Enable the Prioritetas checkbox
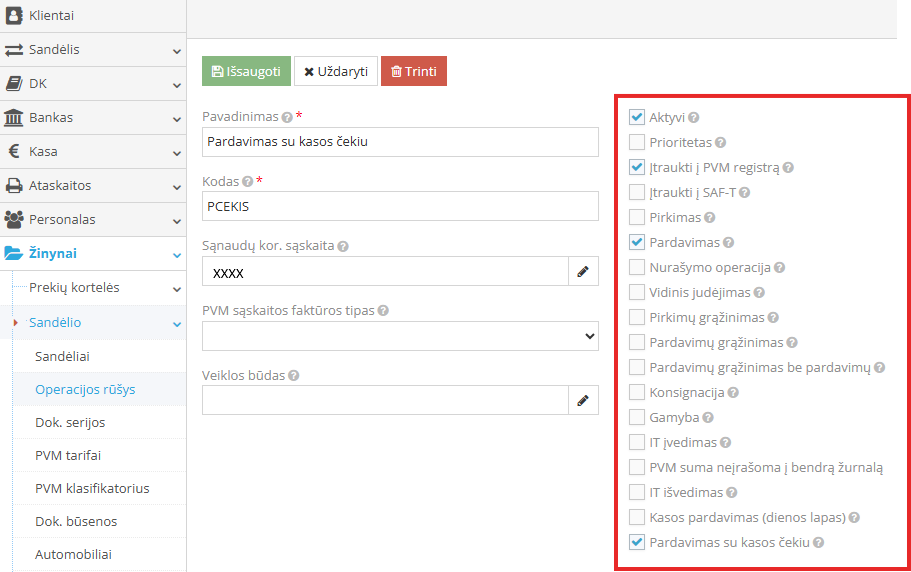The height and width of the screenshot is (572, 911). [x=637, y=142]
